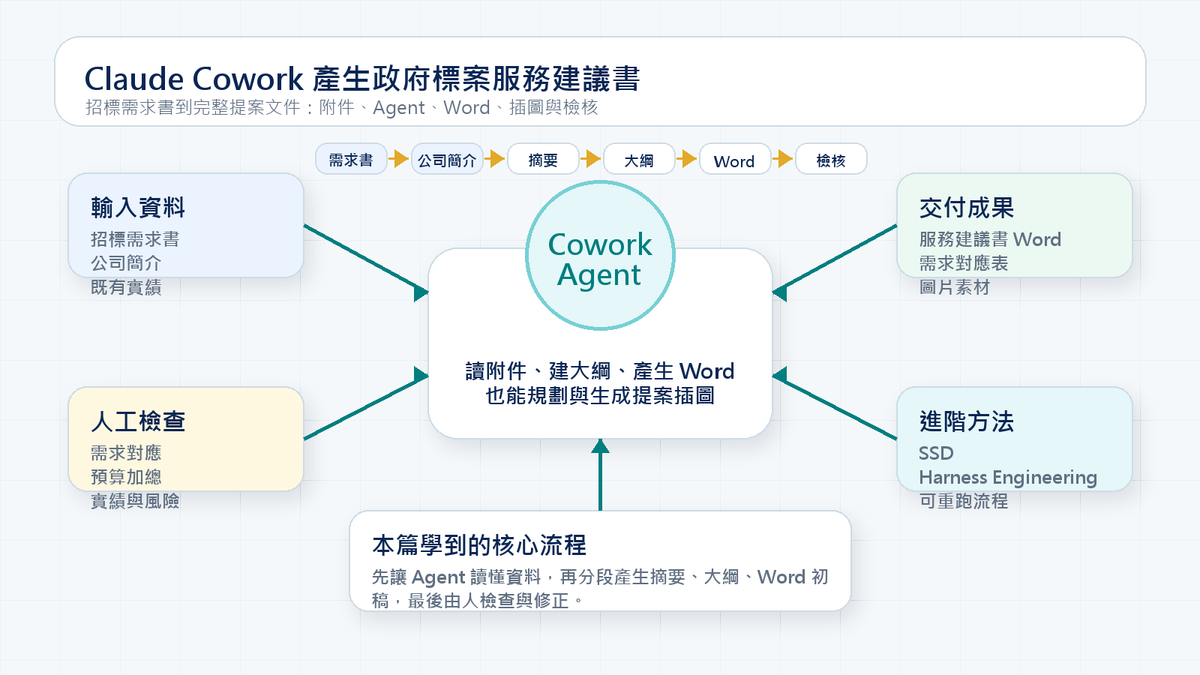Click the subtitle starting with 招標需求書到完整提案文件
This screenshot has width=1200, height=675.
(341, 107)
